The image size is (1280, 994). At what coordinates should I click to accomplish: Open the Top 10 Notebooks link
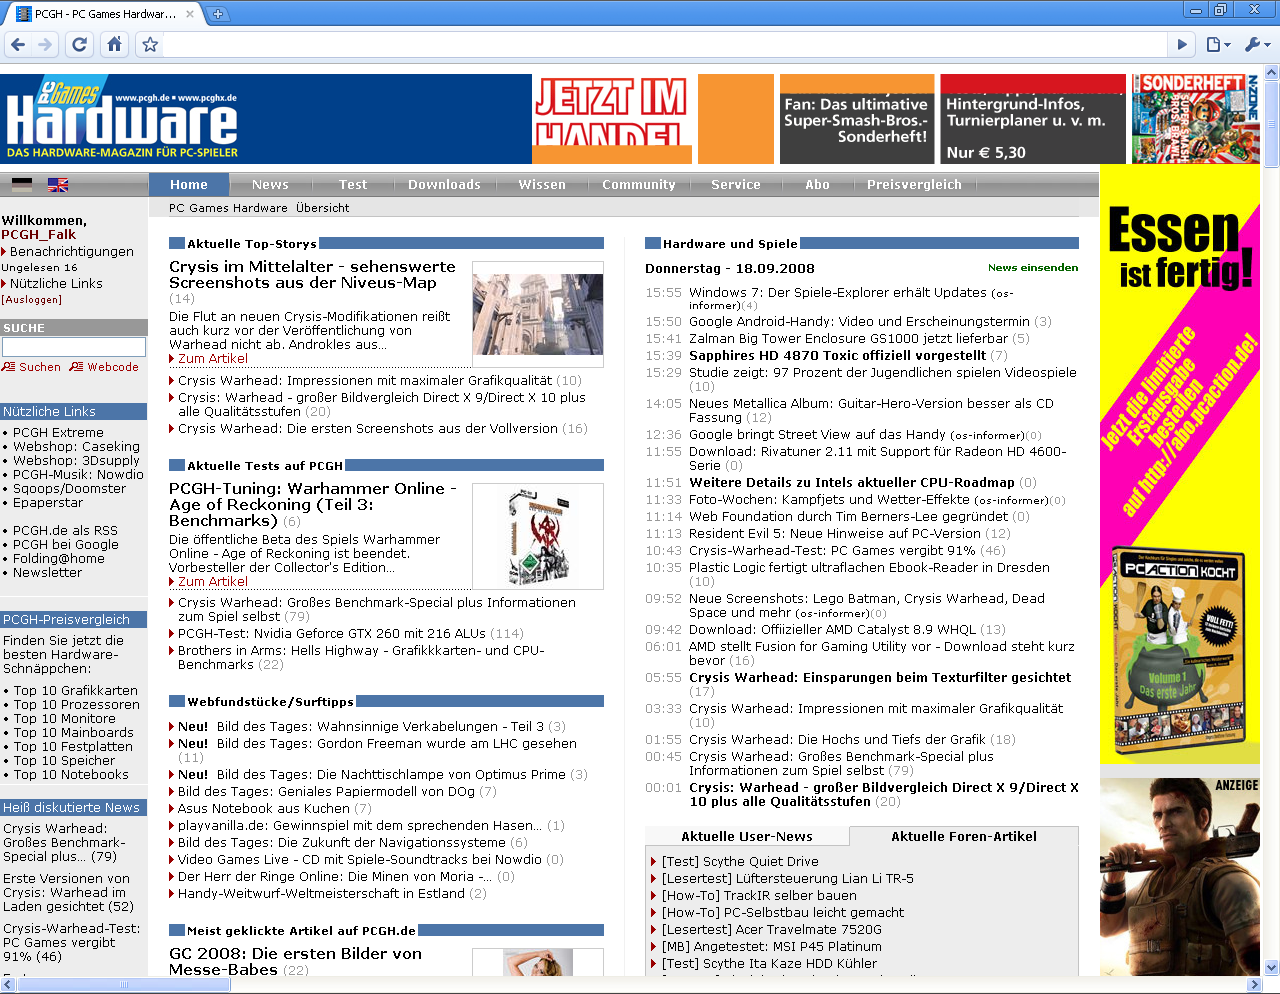(71, 775)
